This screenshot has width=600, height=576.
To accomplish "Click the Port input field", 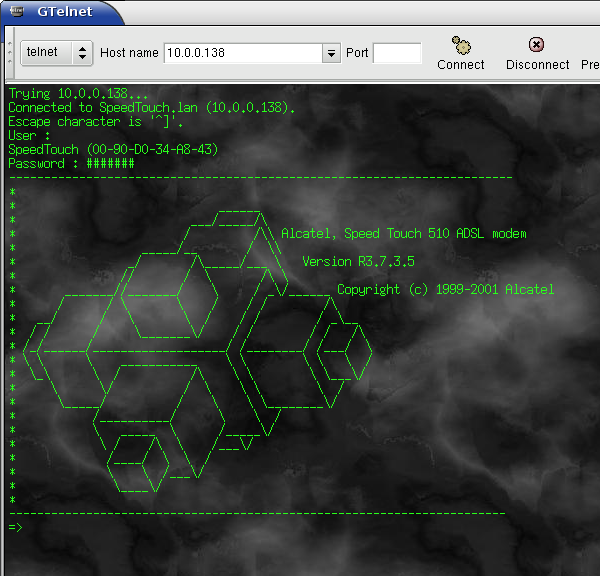I will [x=397, y=53].
